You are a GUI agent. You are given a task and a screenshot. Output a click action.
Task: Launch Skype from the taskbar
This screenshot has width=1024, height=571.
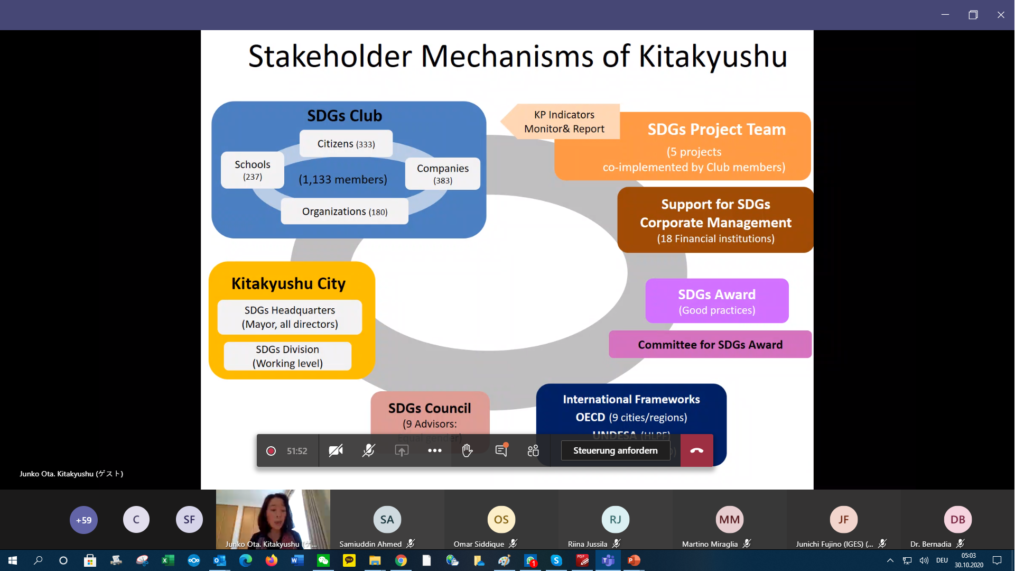(556, 561)
